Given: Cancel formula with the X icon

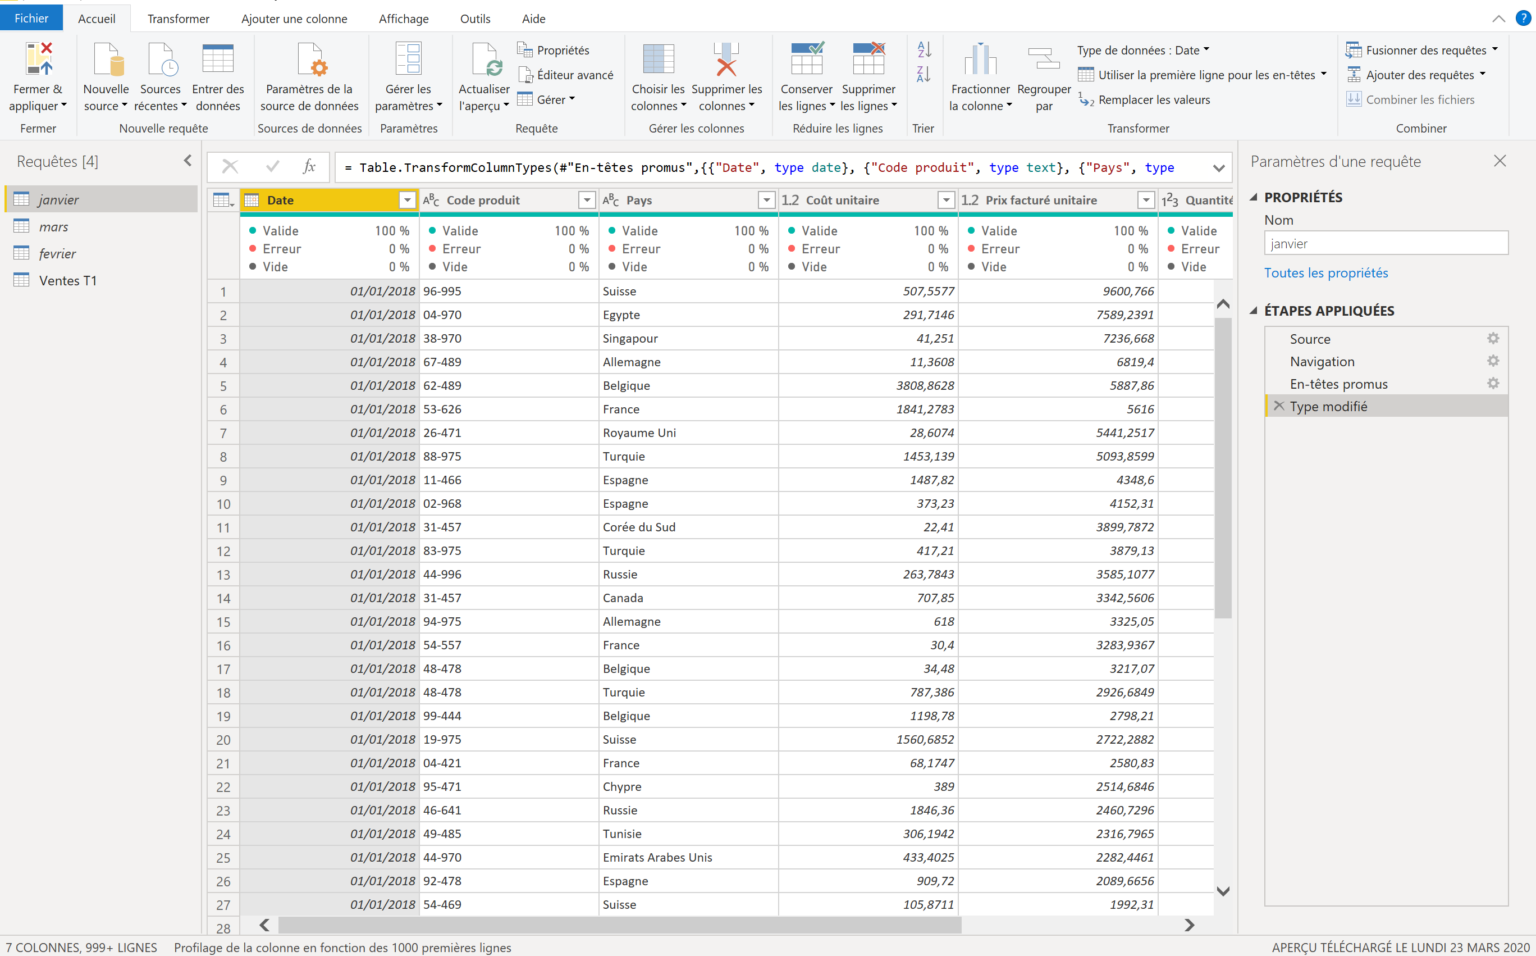Looking at the screenshot, I should tap(230, 167).
